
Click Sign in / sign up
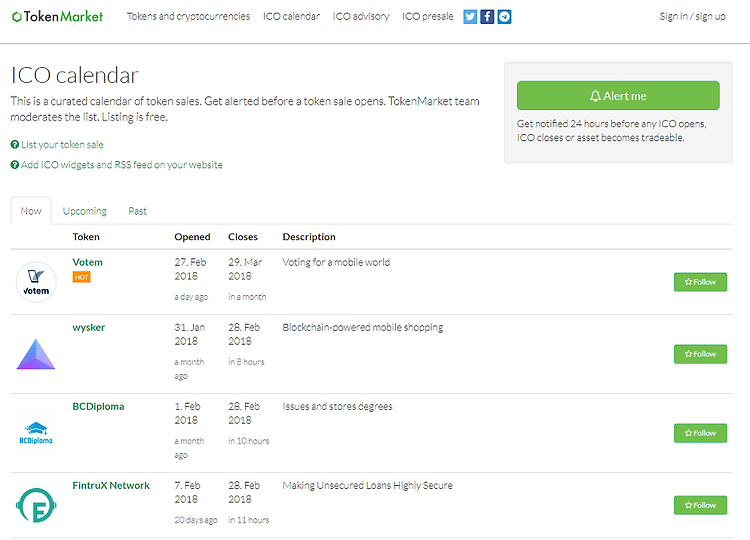[x=692, y=16]
